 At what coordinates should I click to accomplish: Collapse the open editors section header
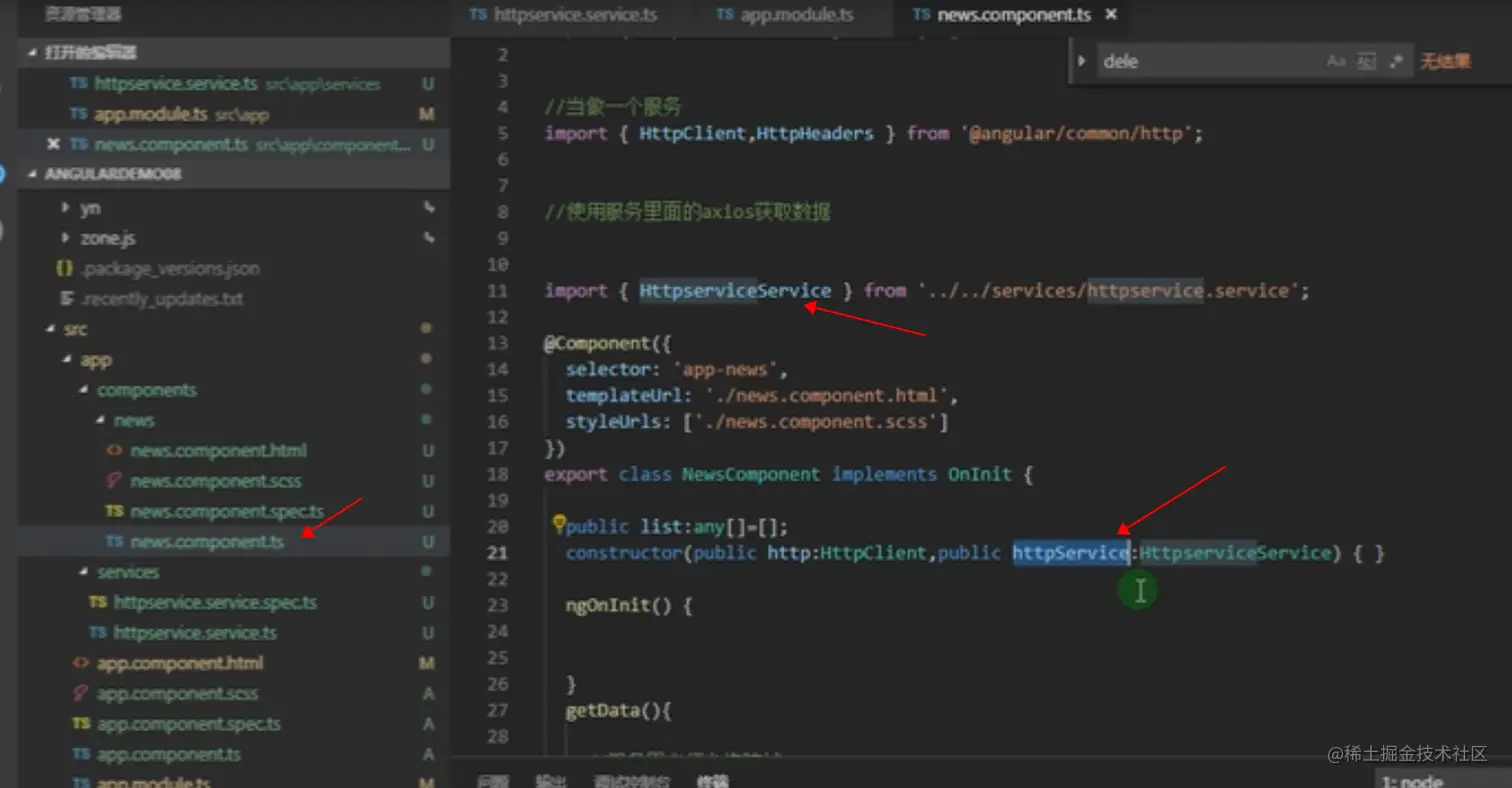(x=234, y=52)
